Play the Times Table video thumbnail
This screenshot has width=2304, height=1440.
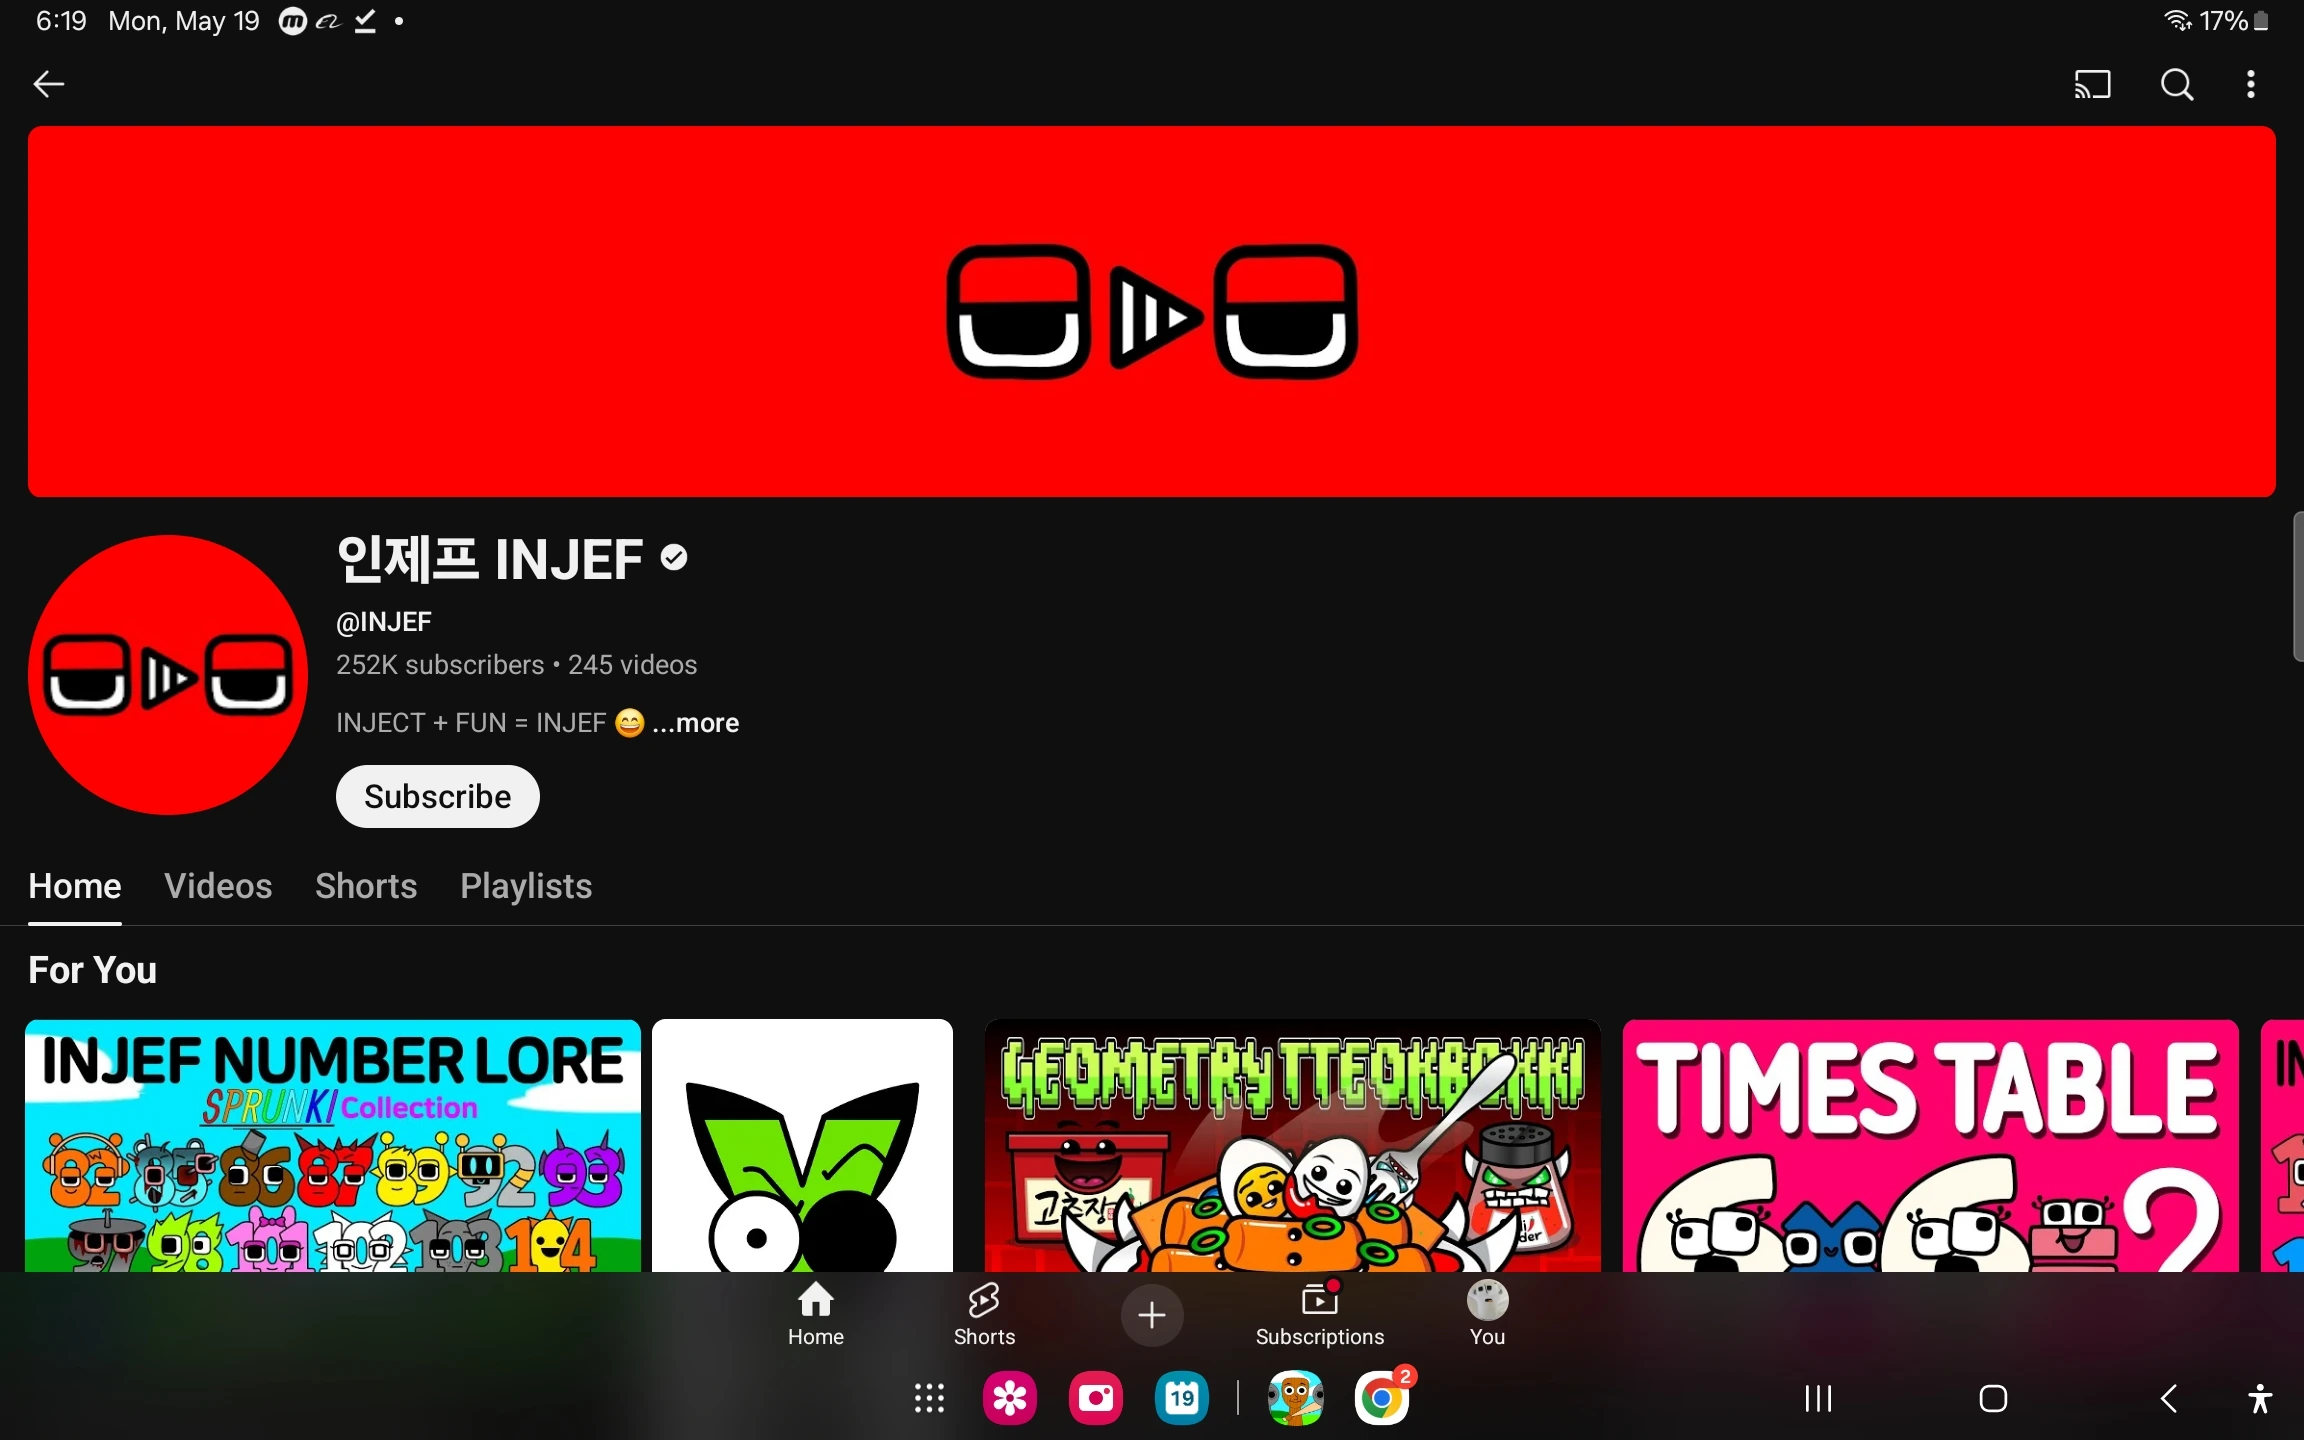(x=1930, y=1145)
